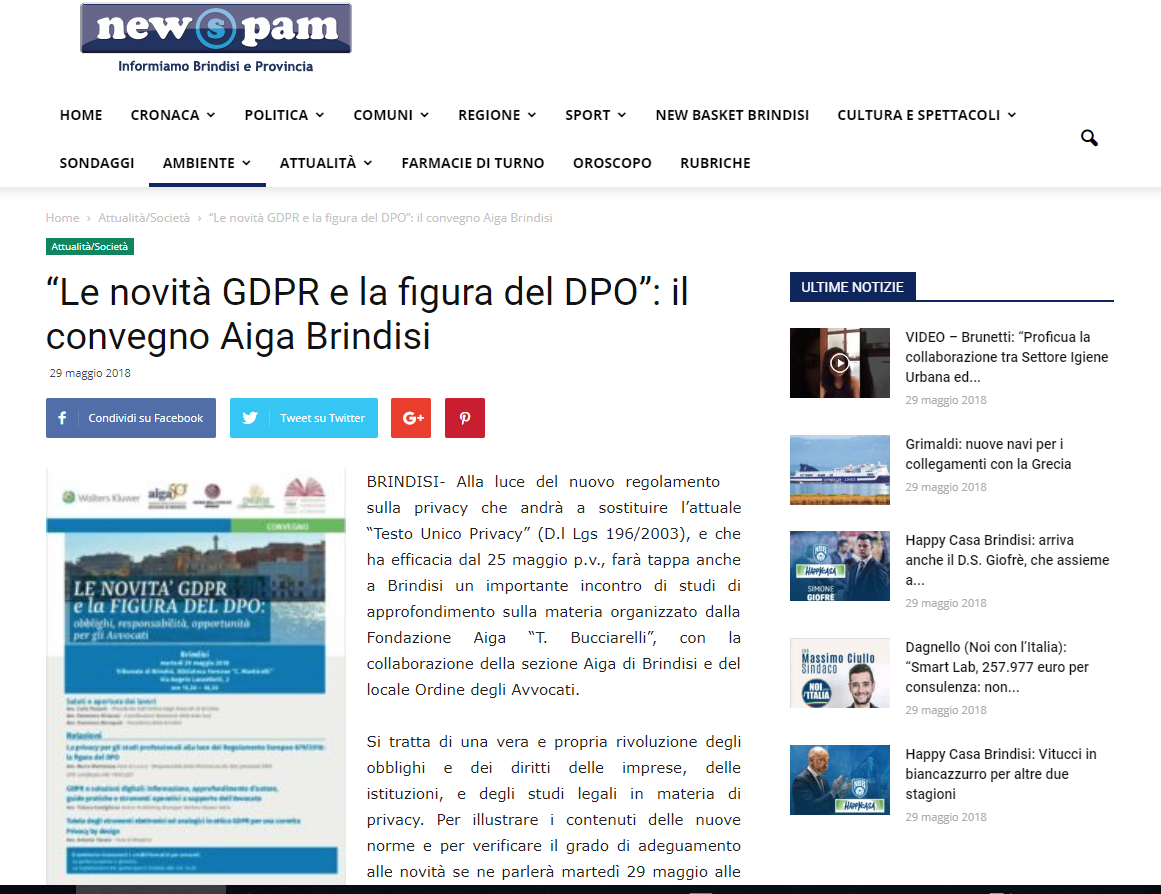Expand the Politica dropdown menu

point(284,115)
